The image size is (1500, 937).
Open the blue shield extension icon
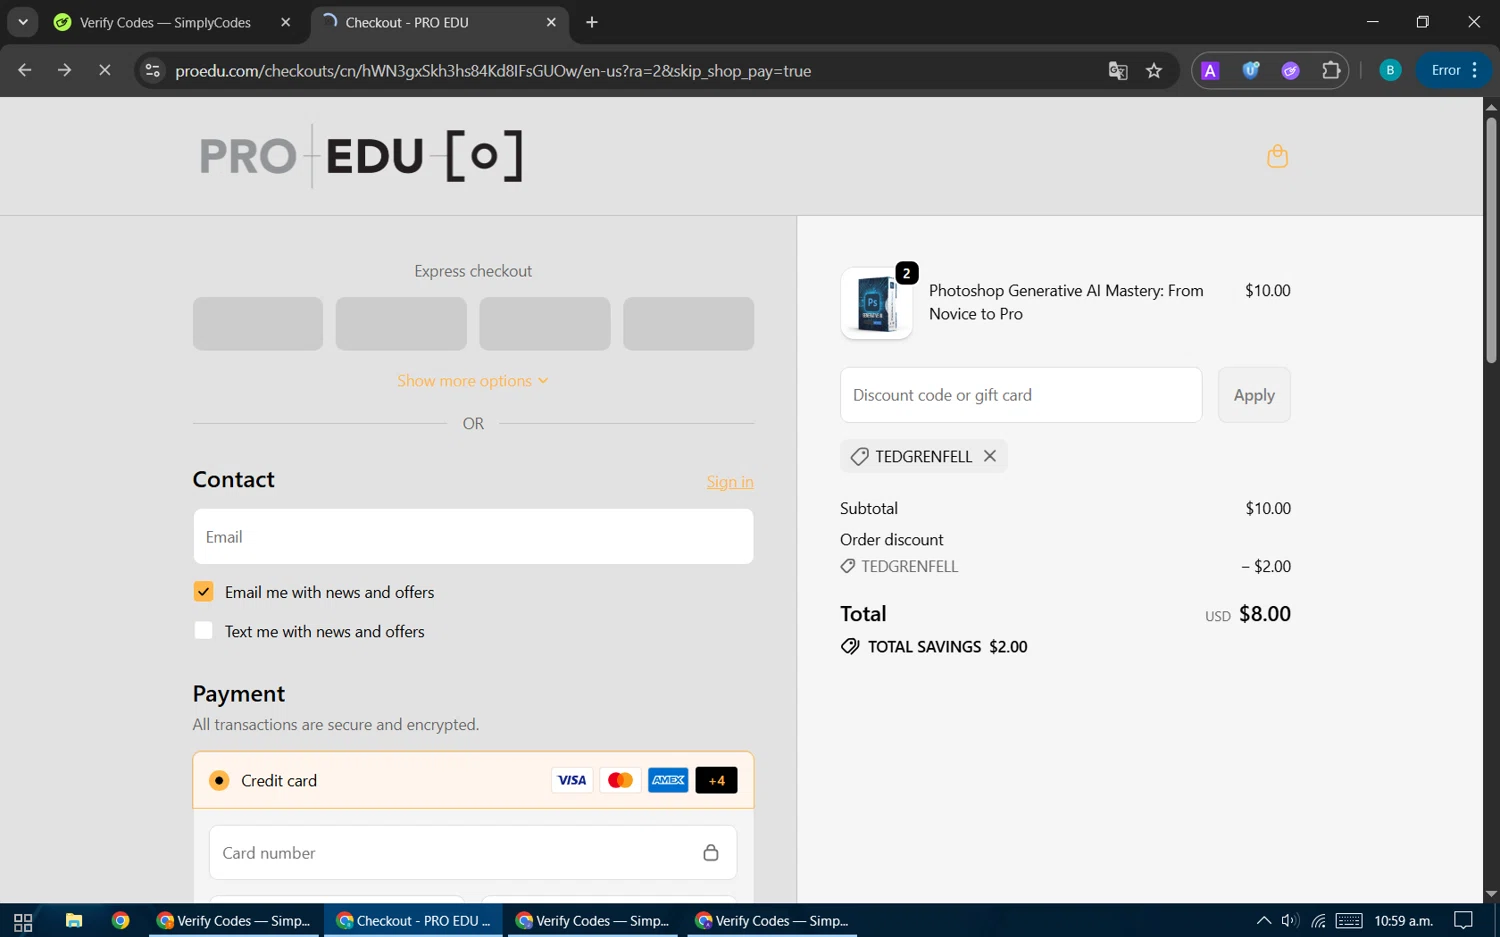pyautogui.click(x=1250, y=70)
